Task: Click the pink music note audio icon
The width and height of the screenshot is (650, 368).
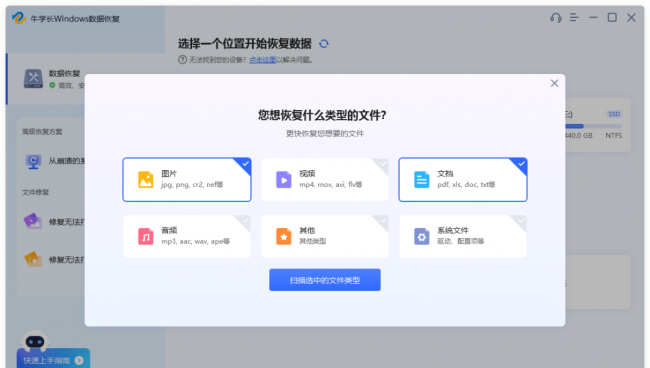Action: click(x=146, y=236)
